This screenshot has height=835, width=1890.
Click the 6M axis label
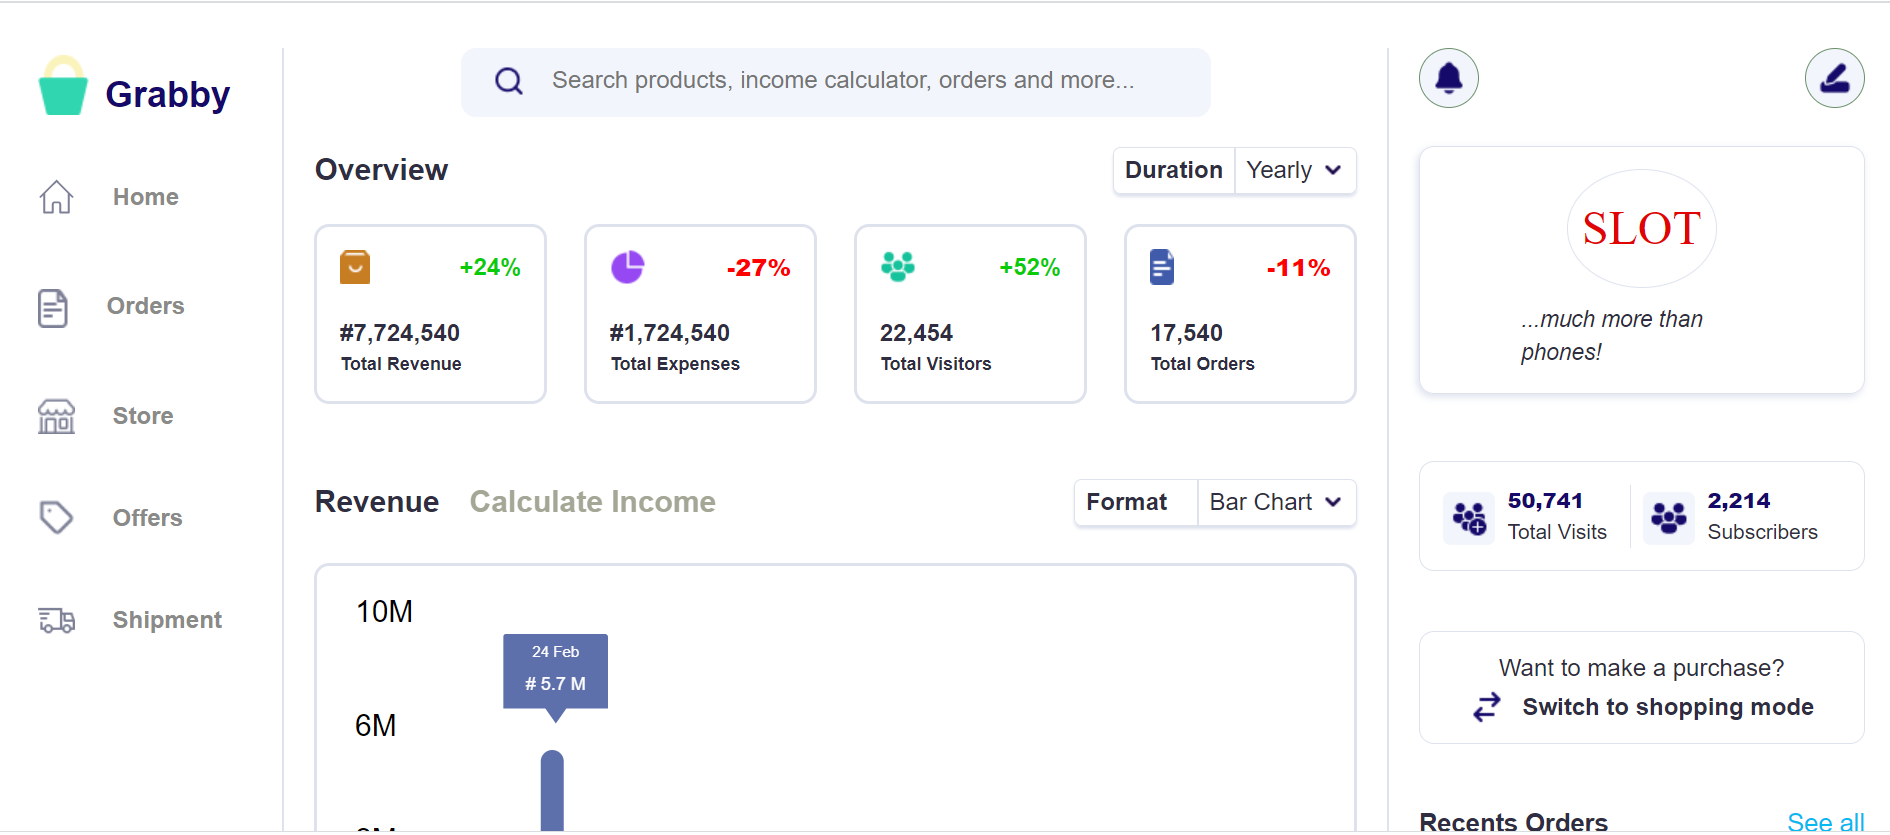pos(376,726)
